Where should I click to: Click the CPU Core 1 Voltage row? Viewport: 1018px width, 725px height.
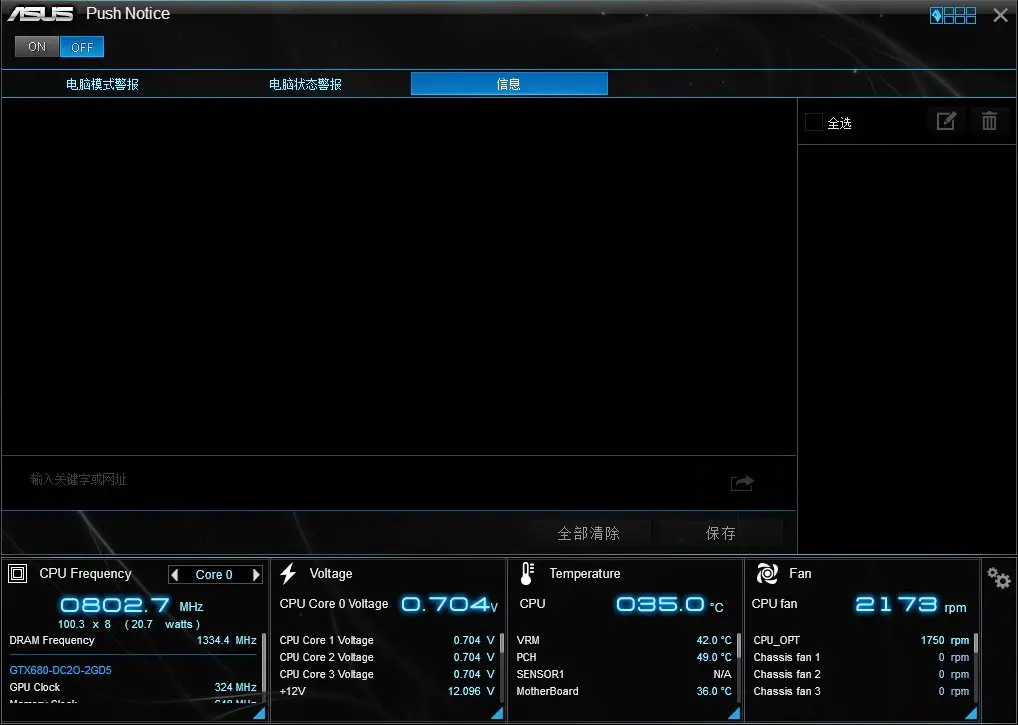[387, 641]
